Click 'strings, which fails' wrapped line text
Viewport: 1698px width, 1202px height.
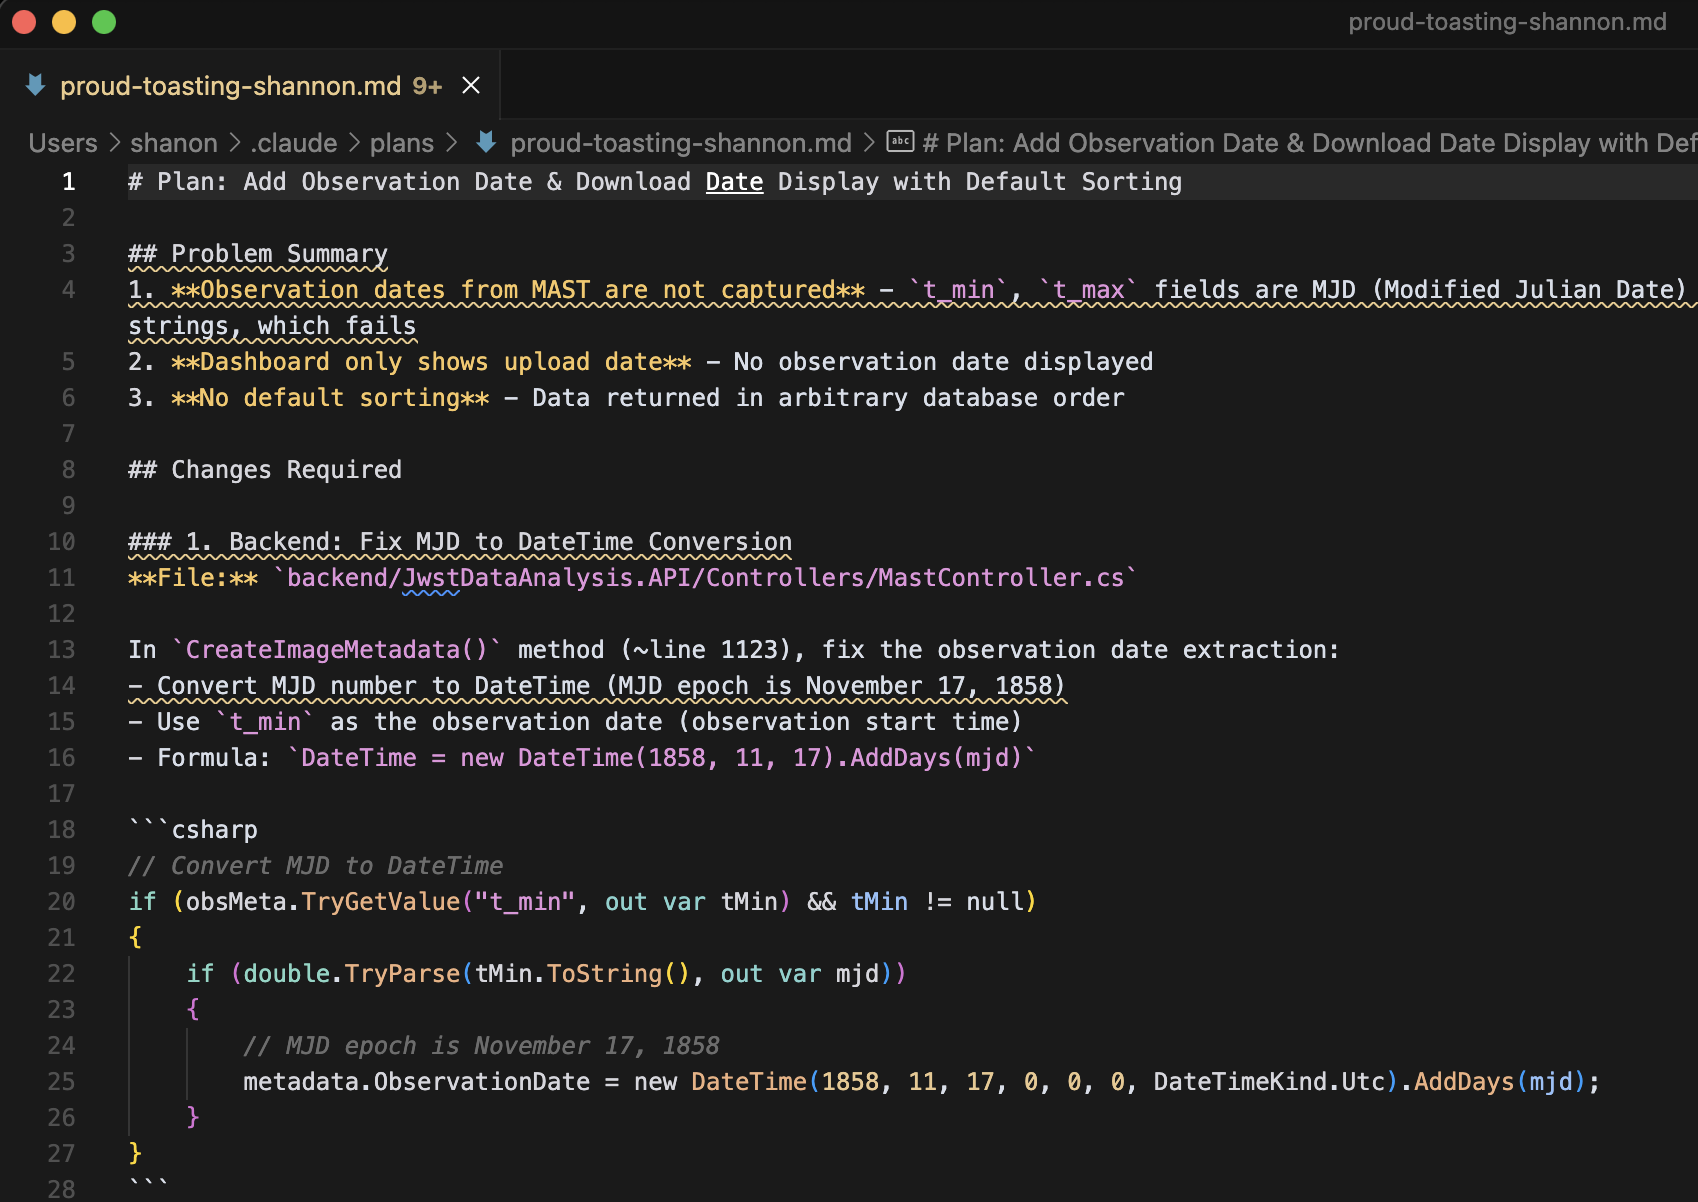[x=272, y=326]
